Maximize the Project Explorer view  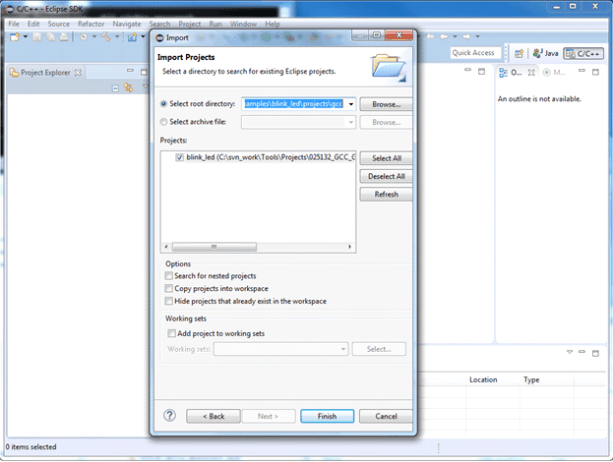(144, 72)
